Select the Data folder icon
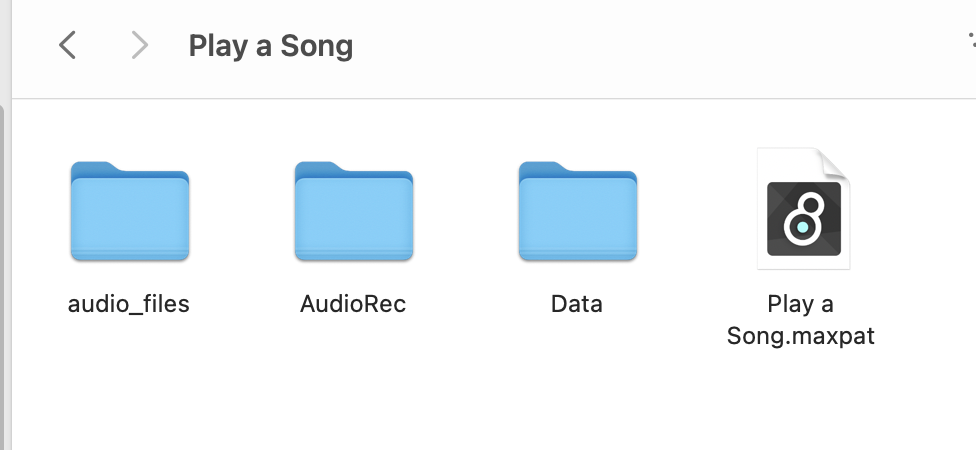Viewport: 976px width, 450px height. point(578,211)
